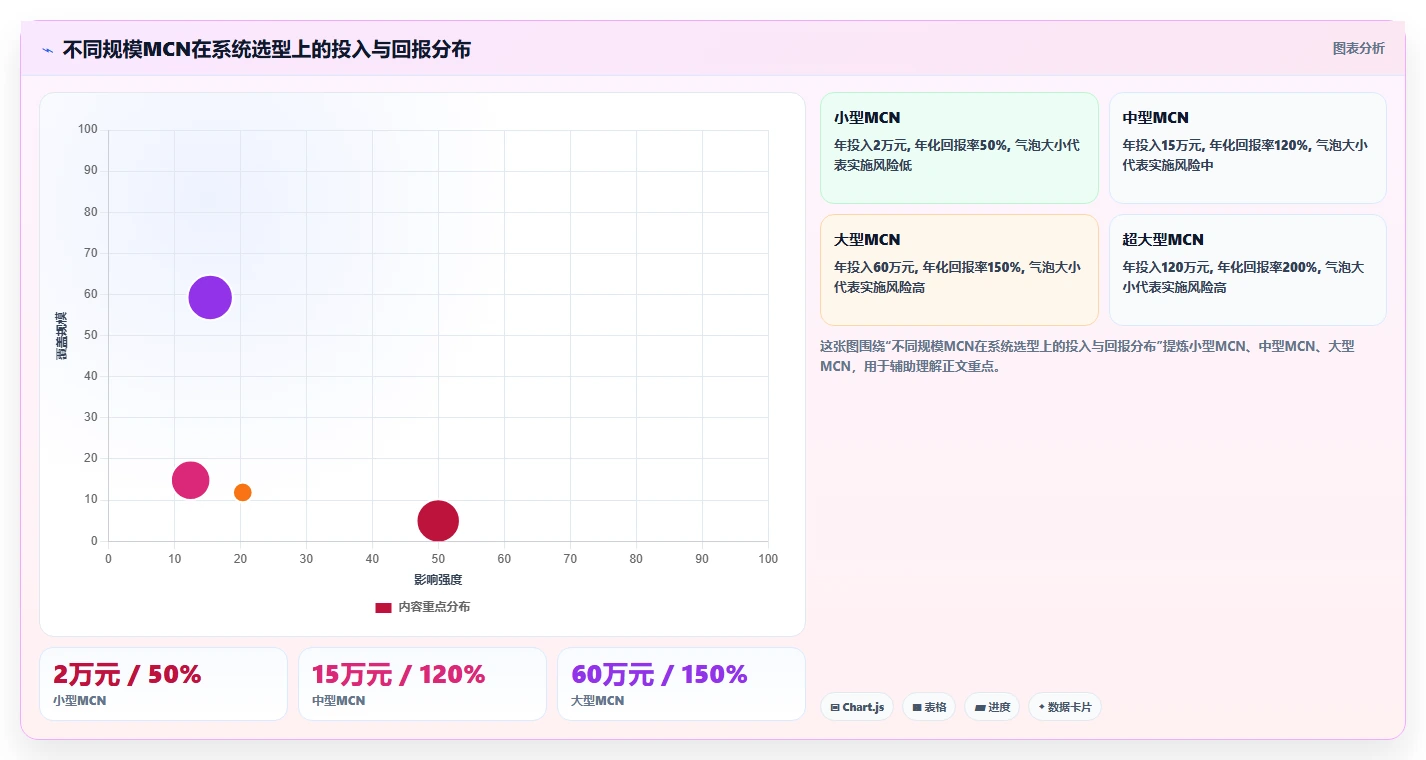Viewport: 1426px width, 760px height.
Task: Select the 2万元 / 50% stat card
Action: point(163,684)
